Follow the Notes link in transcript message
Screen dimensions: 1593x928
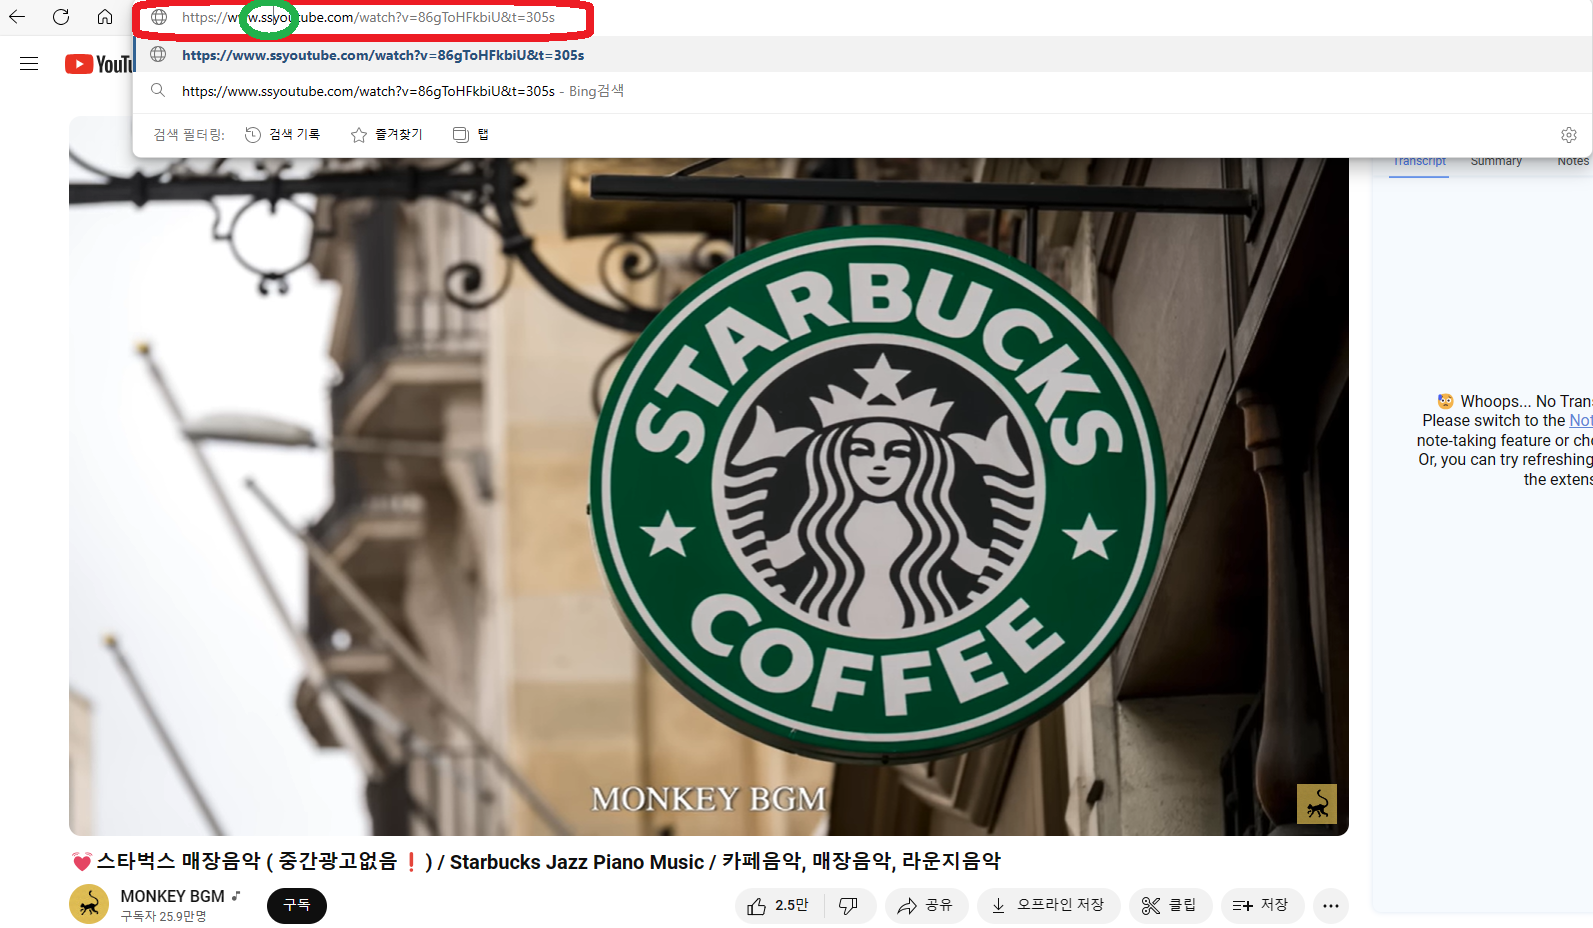1581,421
